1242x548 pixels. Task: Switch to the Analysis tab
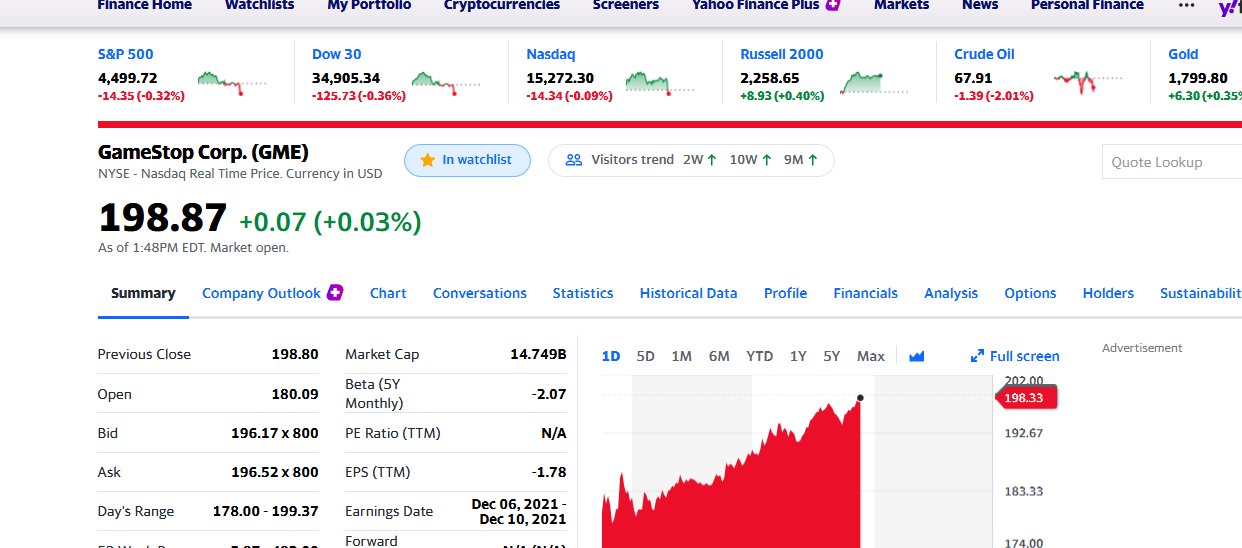pos(951,293)
